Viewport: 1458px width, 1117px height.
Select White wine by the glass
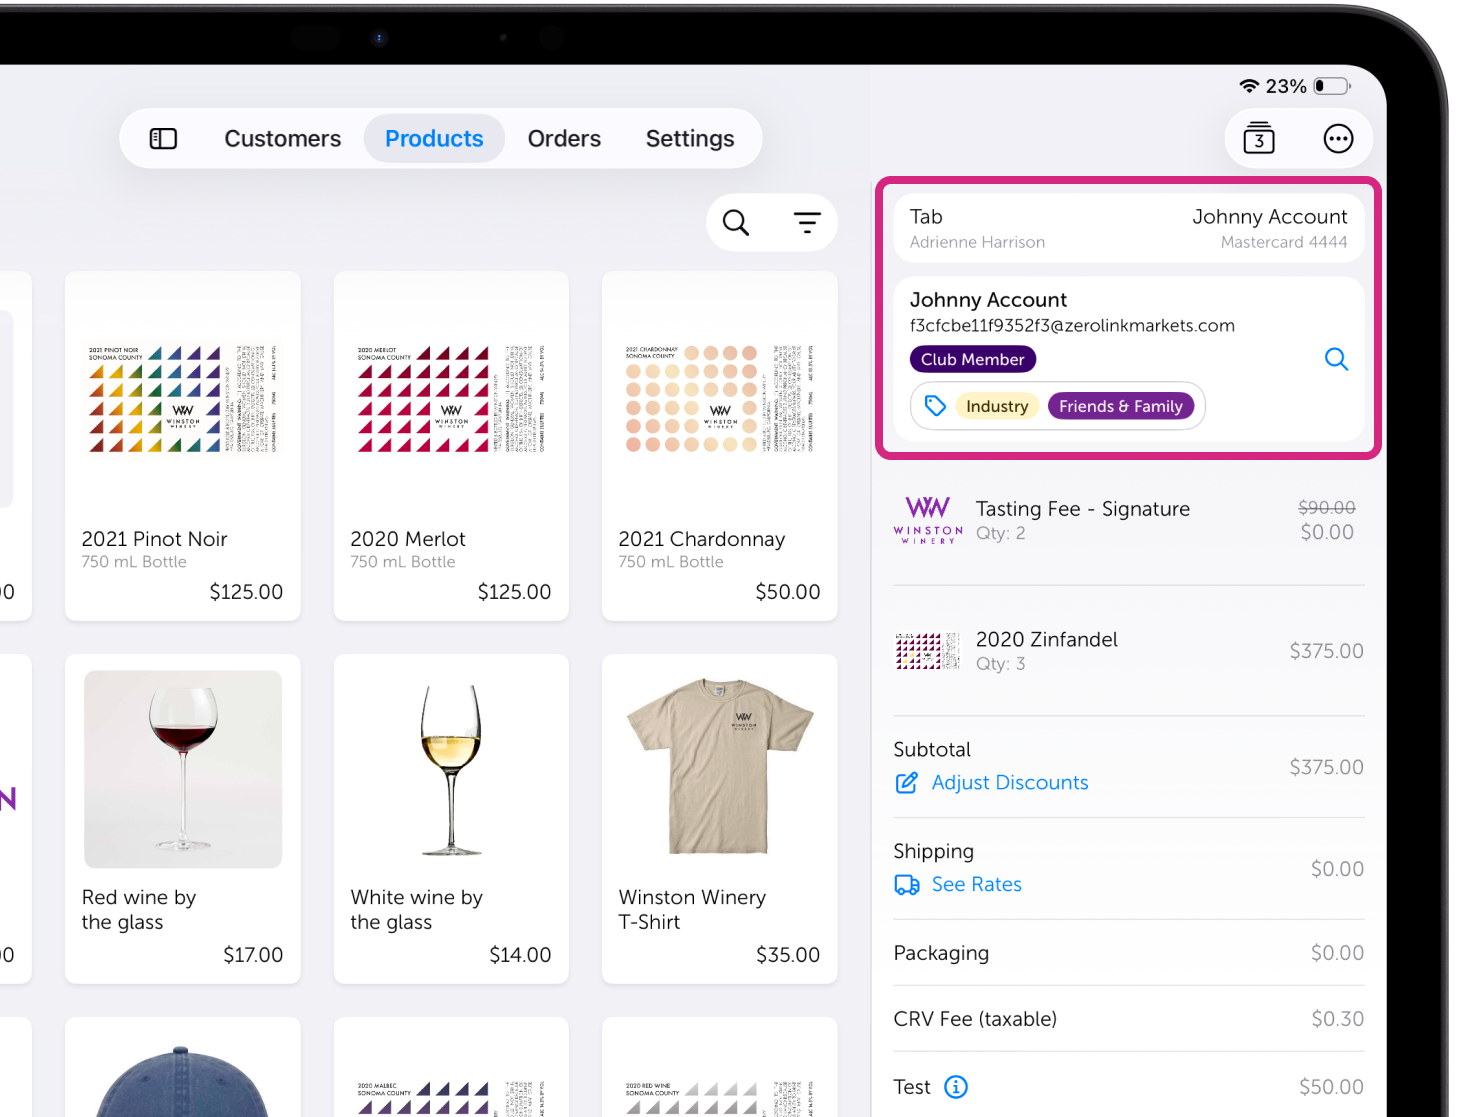click(x=451, y=819)
